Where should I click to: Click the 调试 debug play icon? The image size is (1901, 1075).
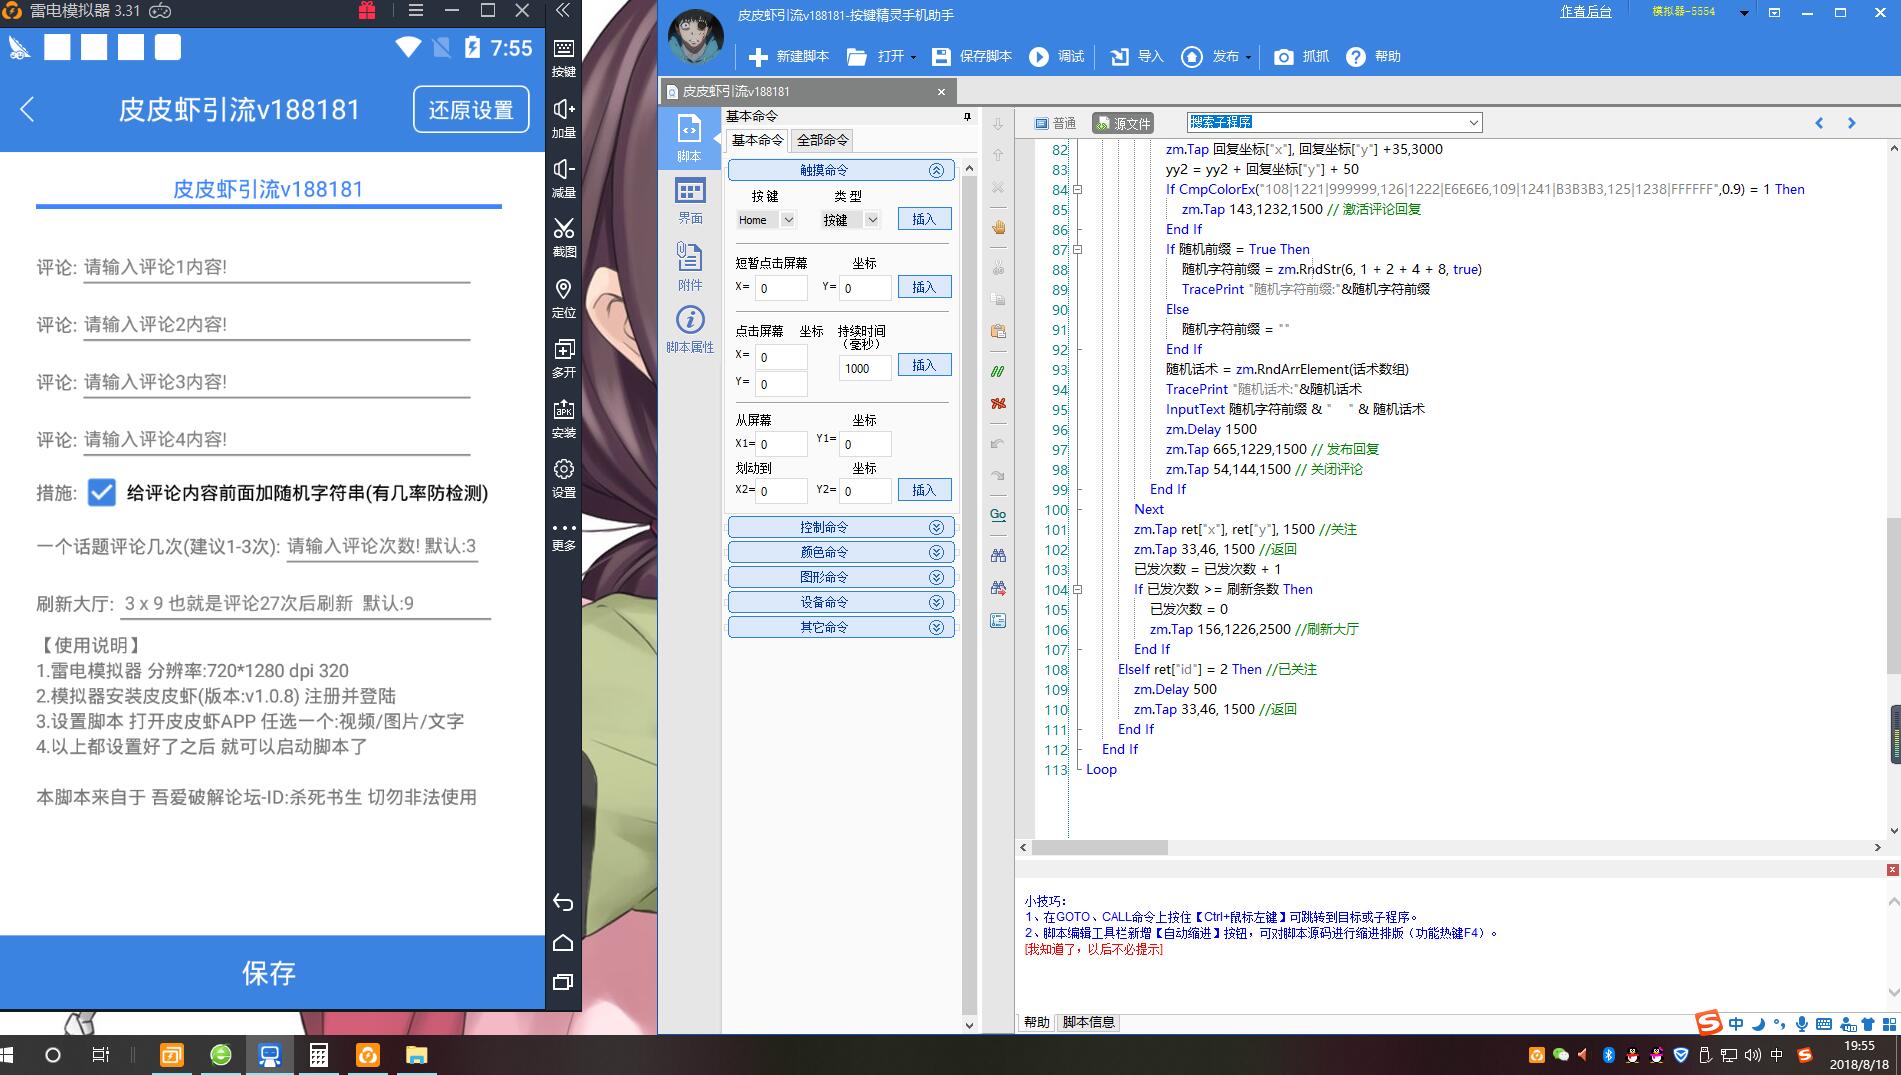pyautogui.click(x=1040, y=57)
